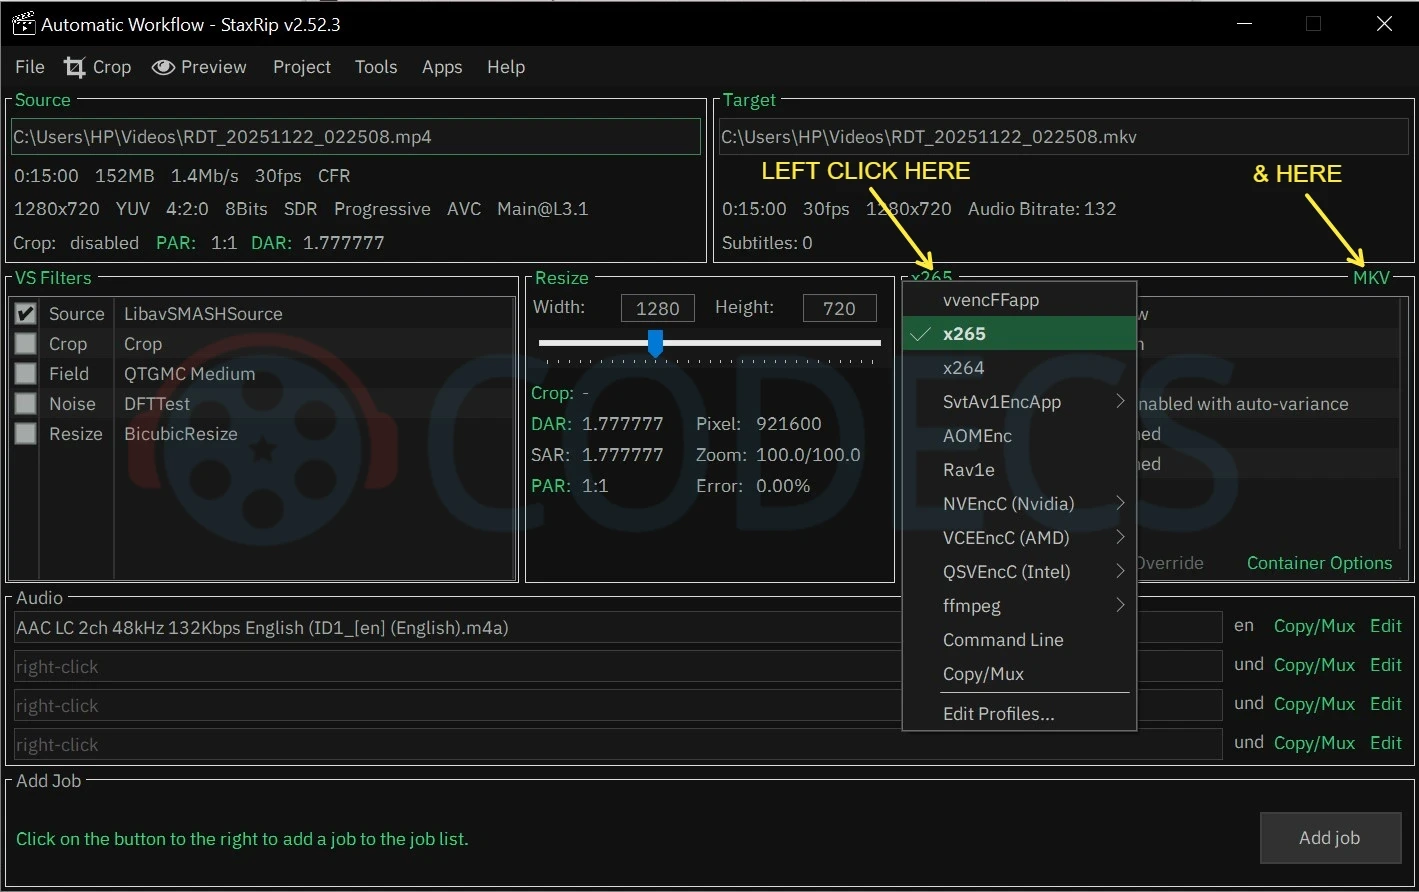Click the resize slider blue handle
The width and height of the screenshot is (1419, 892).
coord(655,343)
